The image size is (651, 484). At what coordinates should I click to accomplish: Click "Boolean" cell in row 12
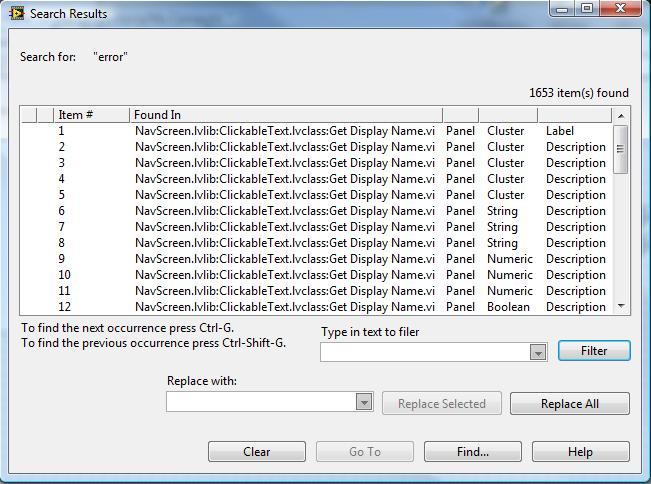508,307
